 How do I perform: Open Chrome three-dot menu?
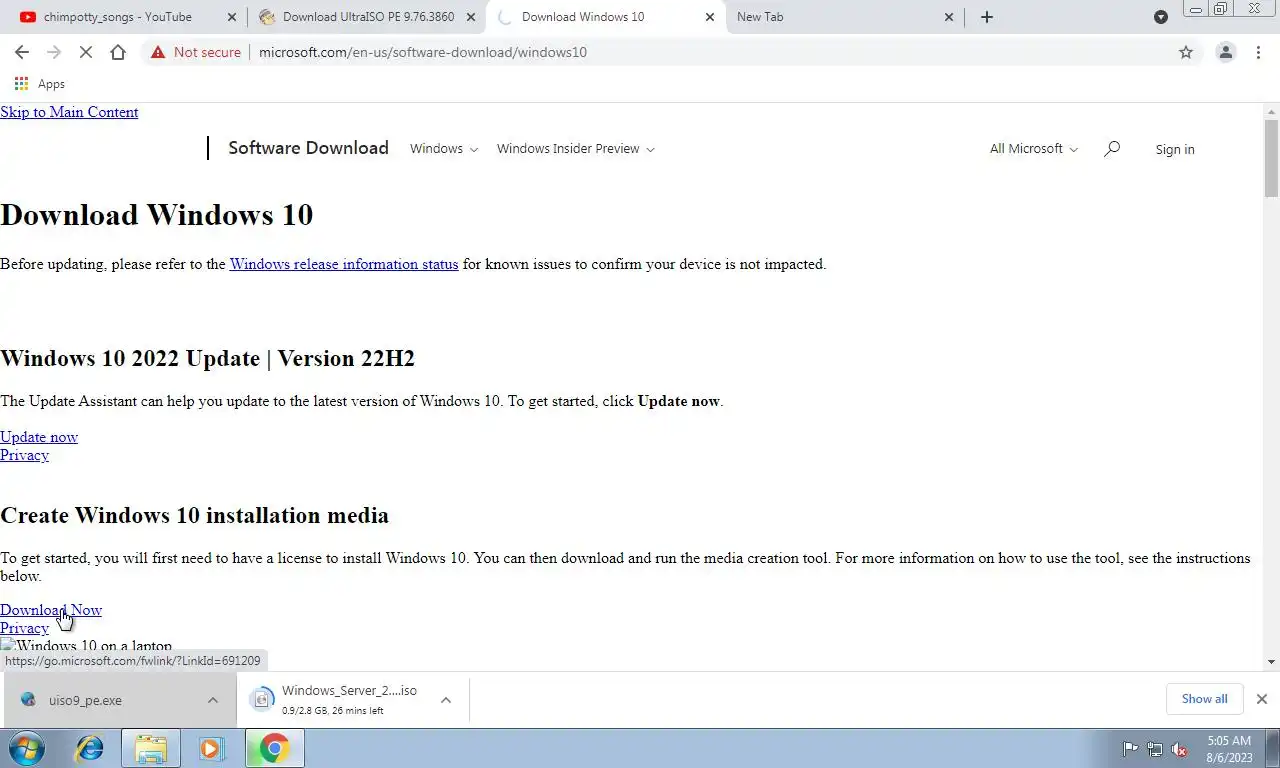(x=1258, y=52)
